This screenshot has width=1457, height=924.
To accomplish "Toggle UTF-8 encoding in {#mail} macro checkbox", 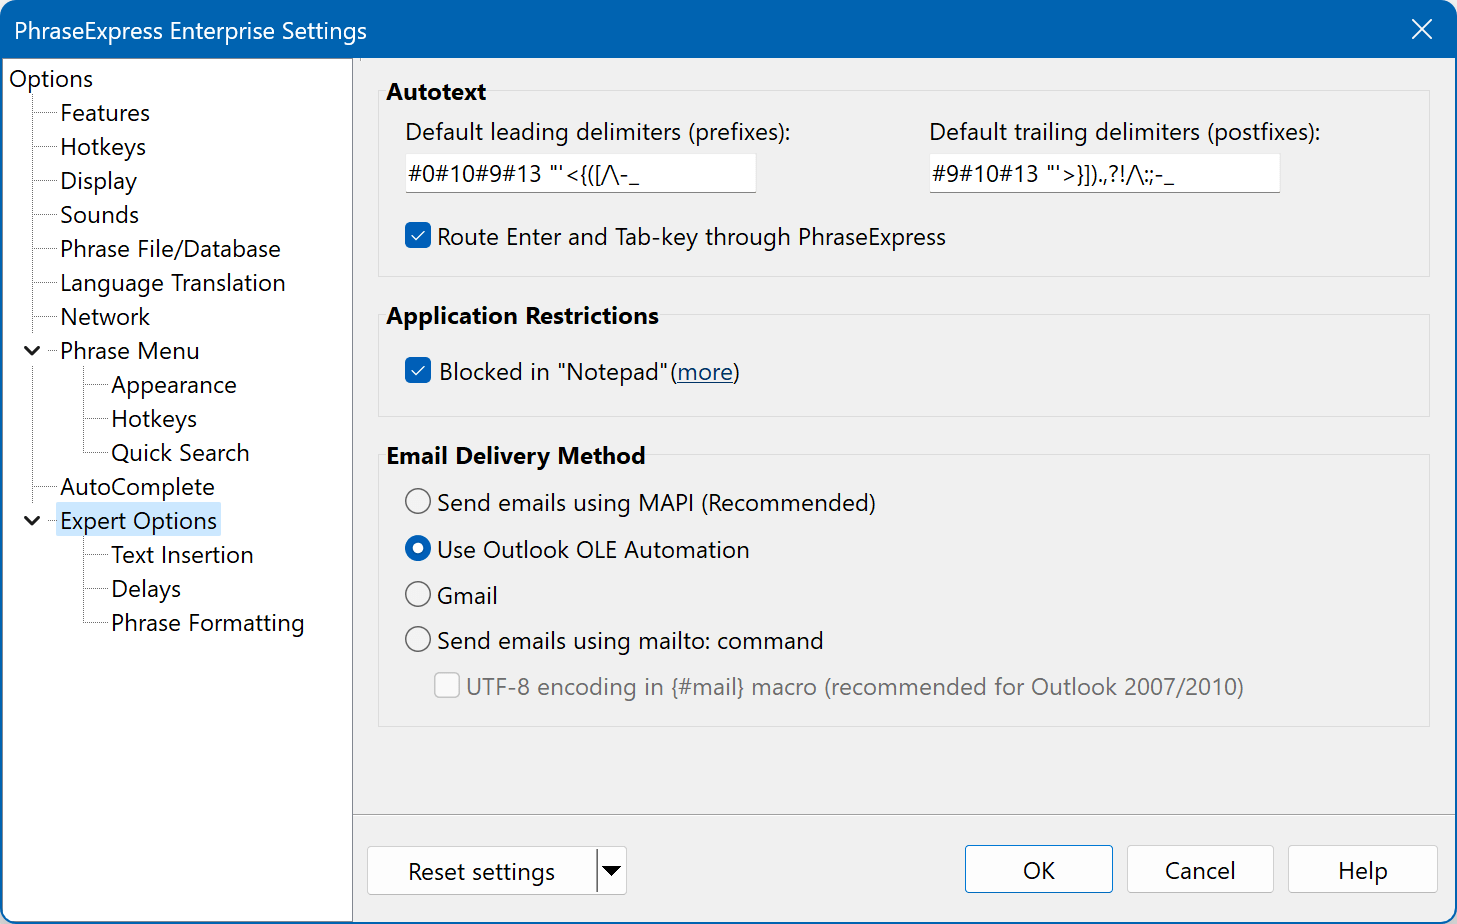I will pyautogui.click(x=447, y=686).
